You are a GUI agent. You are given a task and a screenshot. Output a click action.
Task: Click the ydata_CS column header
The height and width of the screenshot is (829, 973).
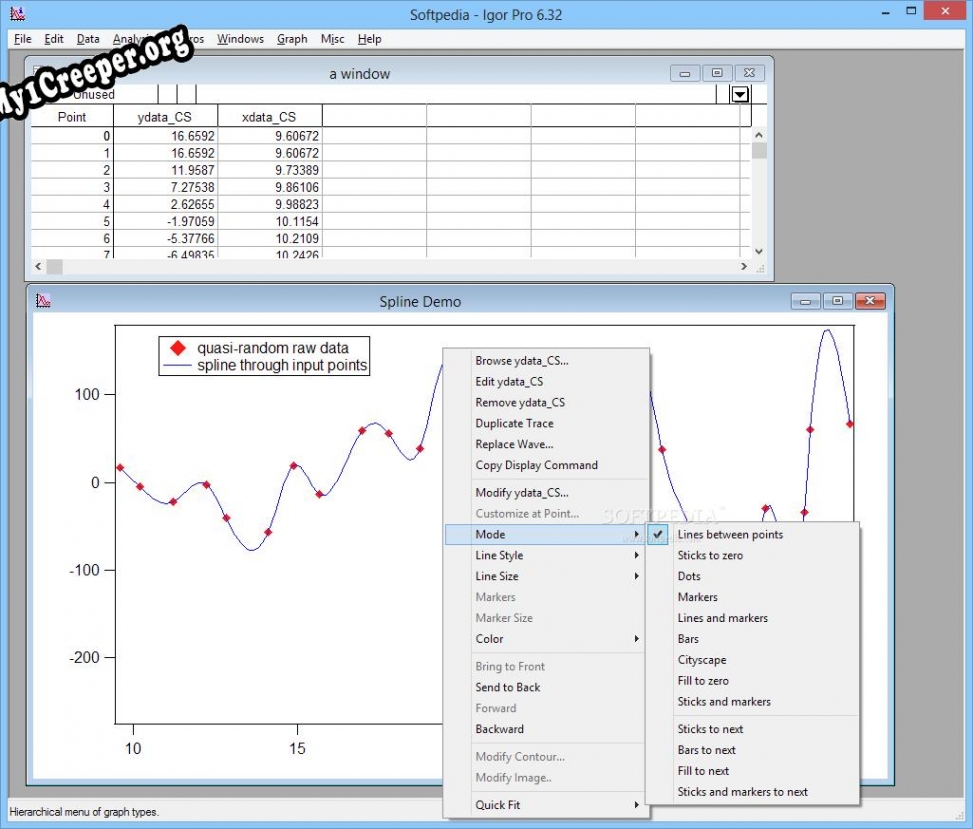(x=165, y=117)
